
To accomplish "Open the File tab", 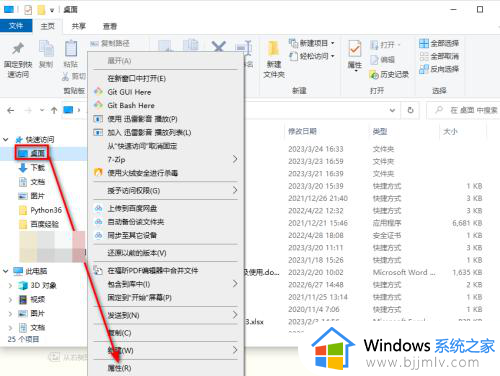I will [16, 26].
